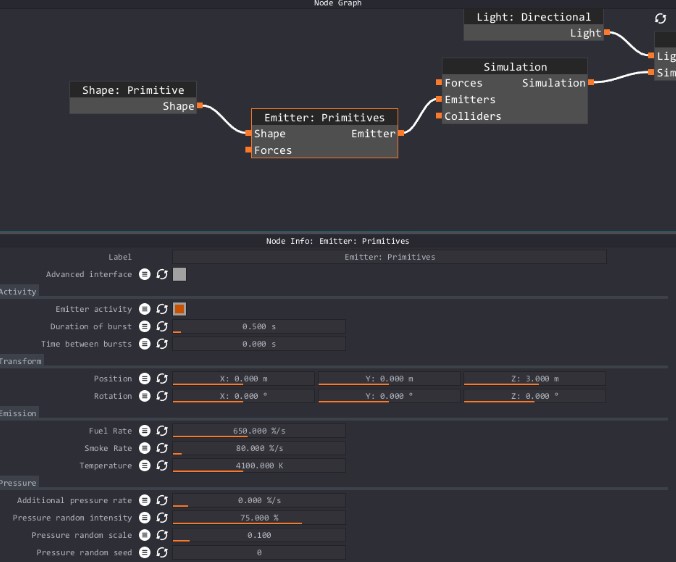Screen dimensions: 676x562
Task: Click the refresh icon in Node Graph corner
Action: (660, 19)
